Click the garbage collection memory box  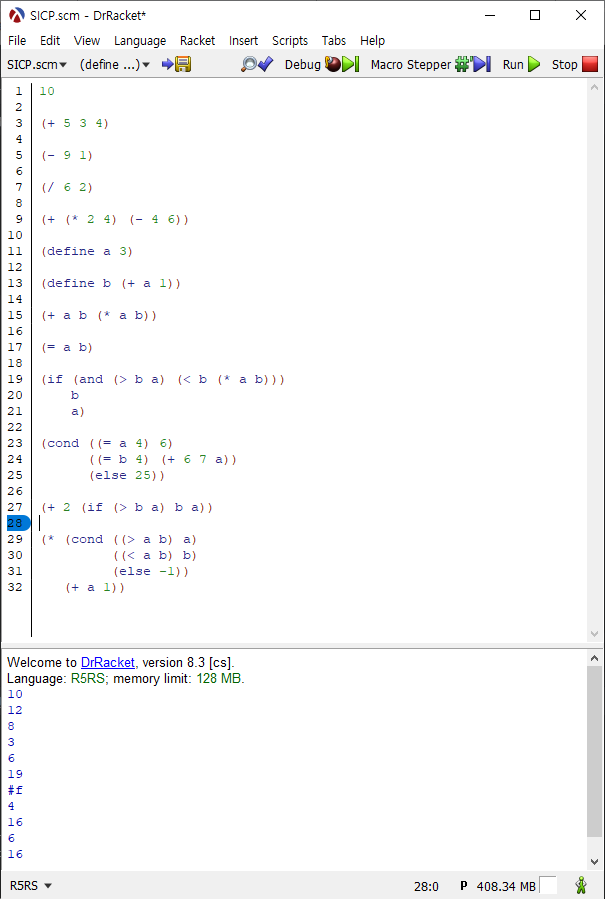click(548, 885)
